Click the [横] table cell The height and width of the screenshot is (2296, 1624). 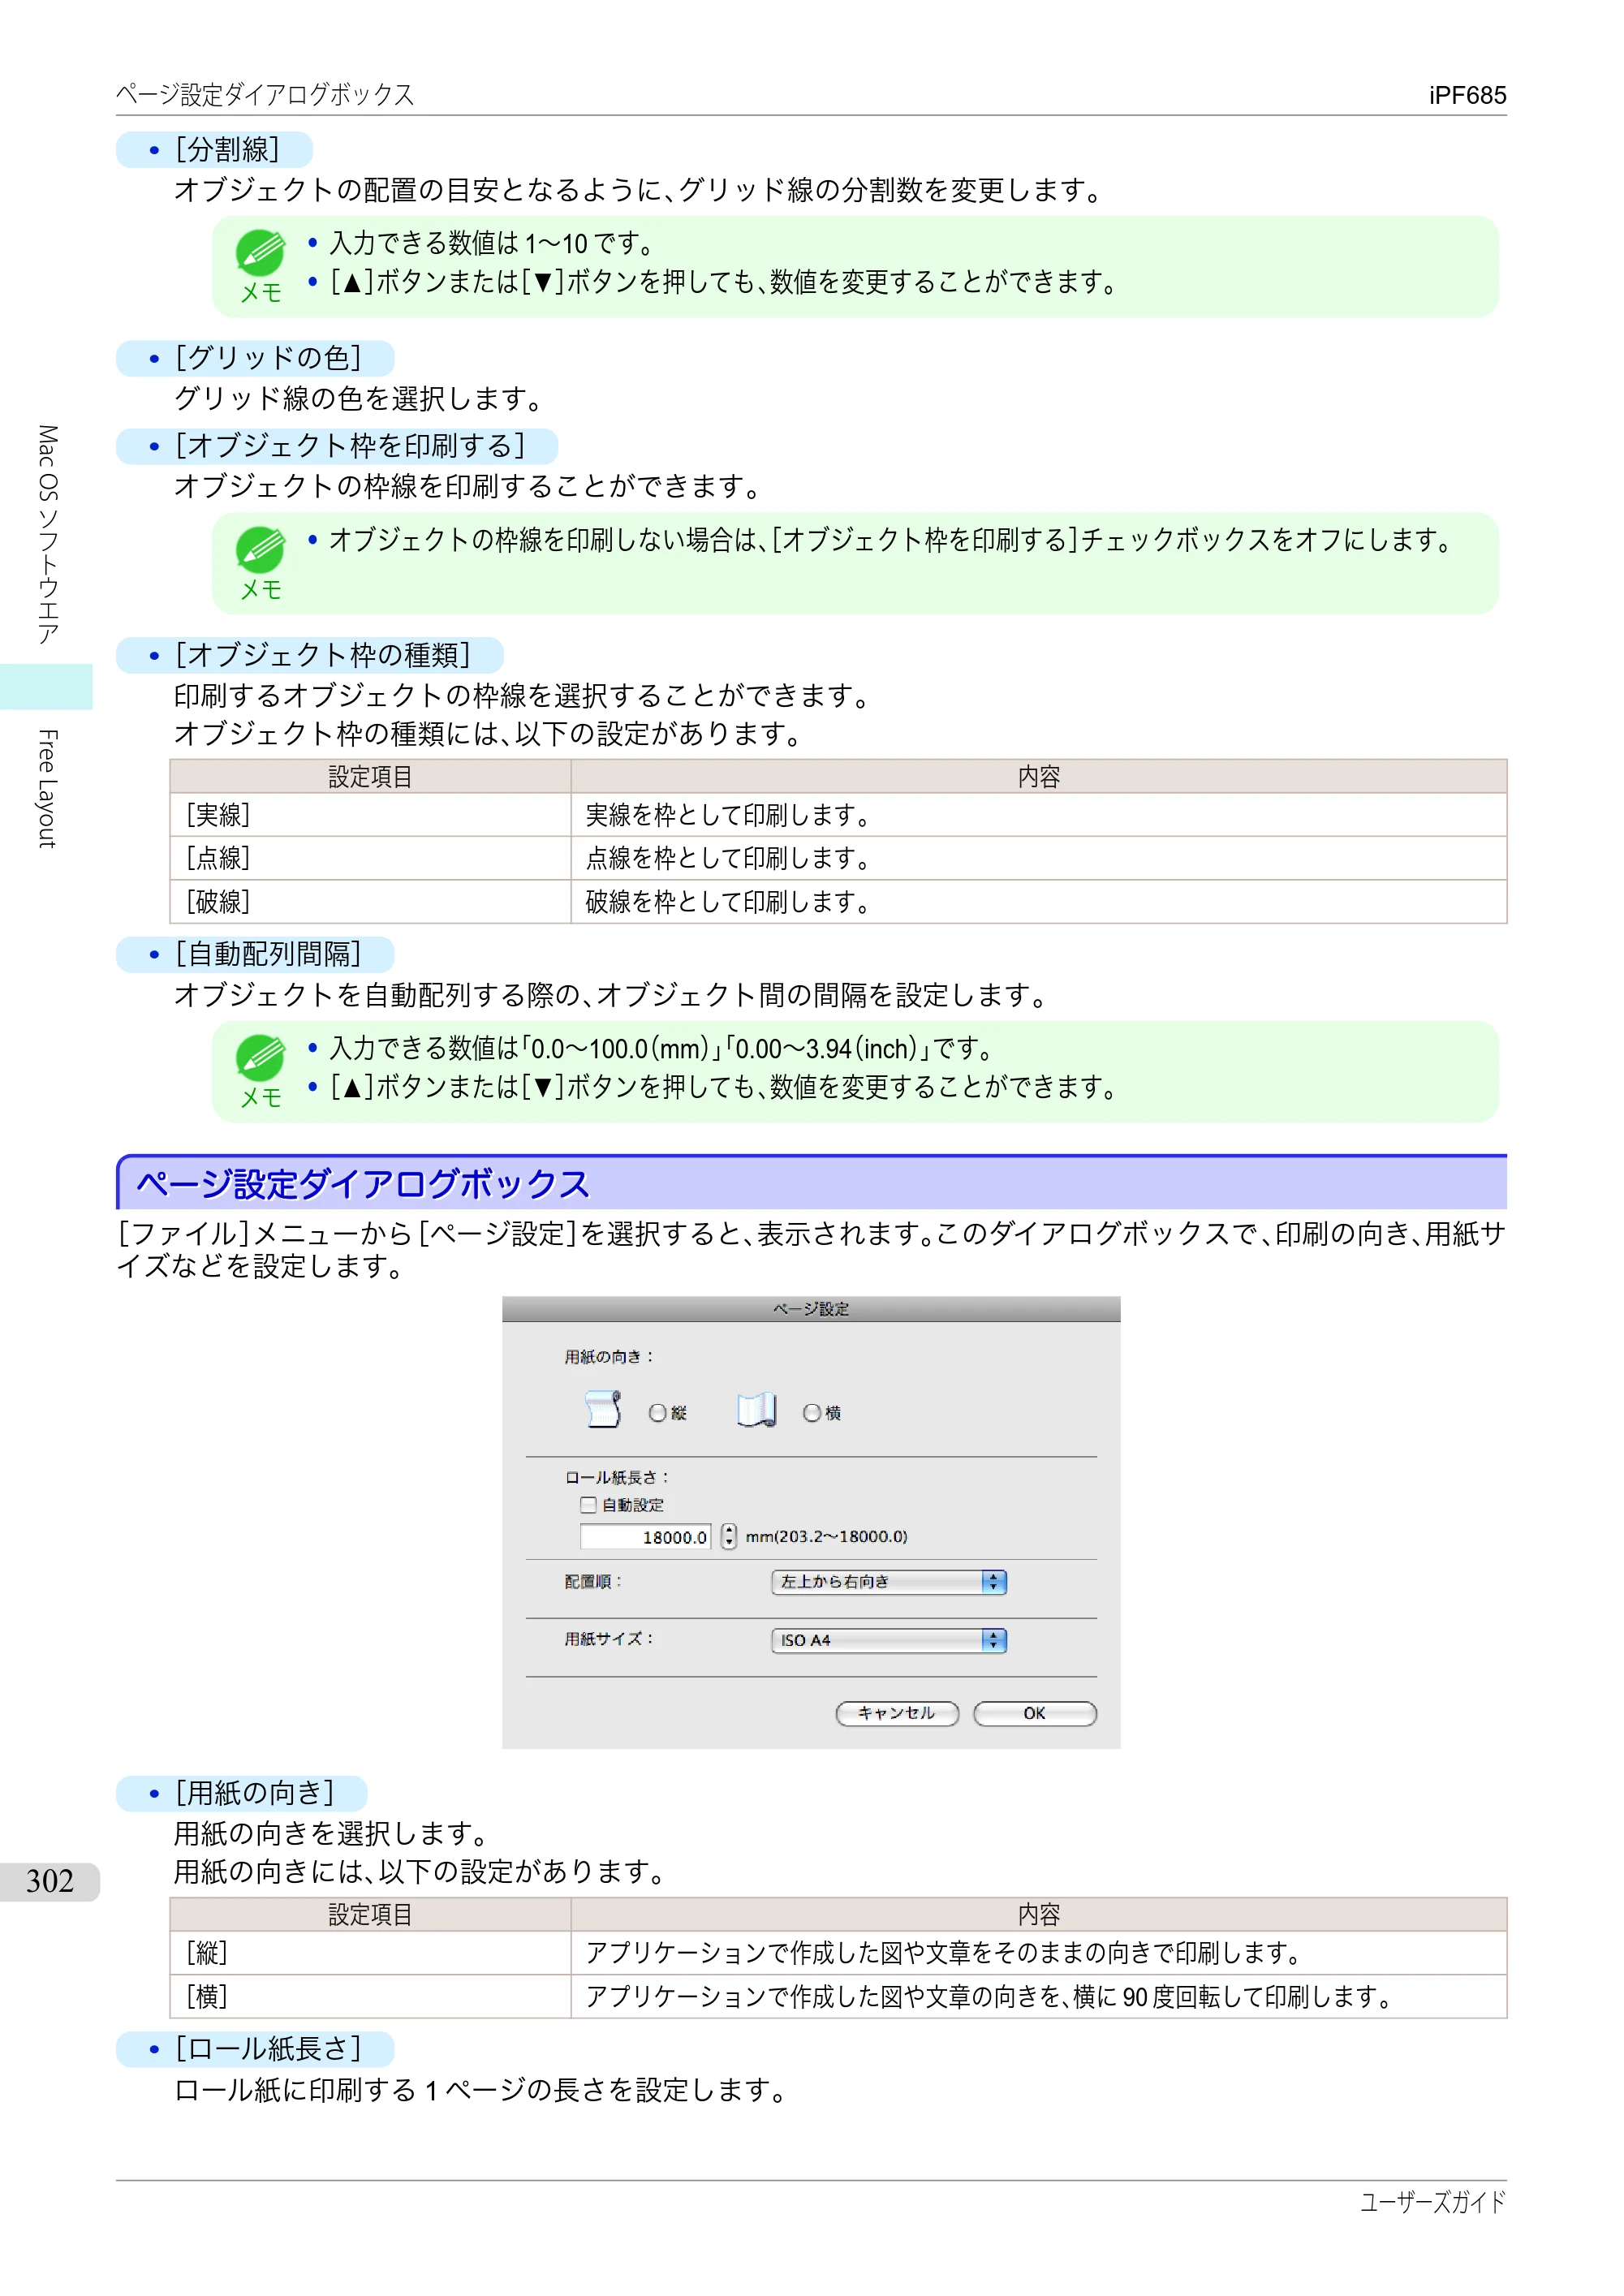370,1997
